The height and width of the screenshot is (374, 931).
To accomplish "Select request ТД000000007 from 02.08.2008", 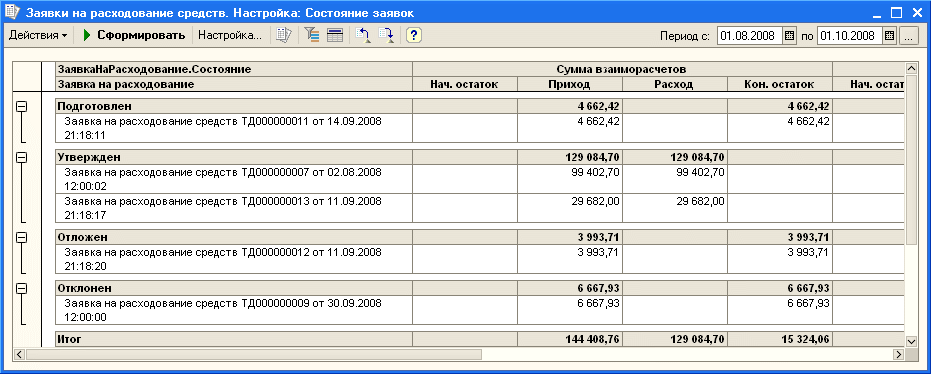I will [x=234, y=179].
